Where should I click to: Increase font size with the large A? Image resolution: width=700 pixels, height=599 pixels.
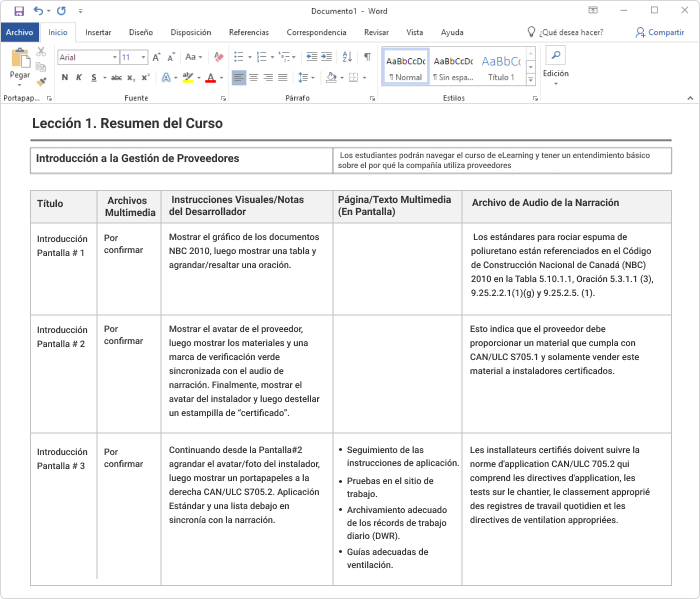pyautogui.click(x=156, y=57)
